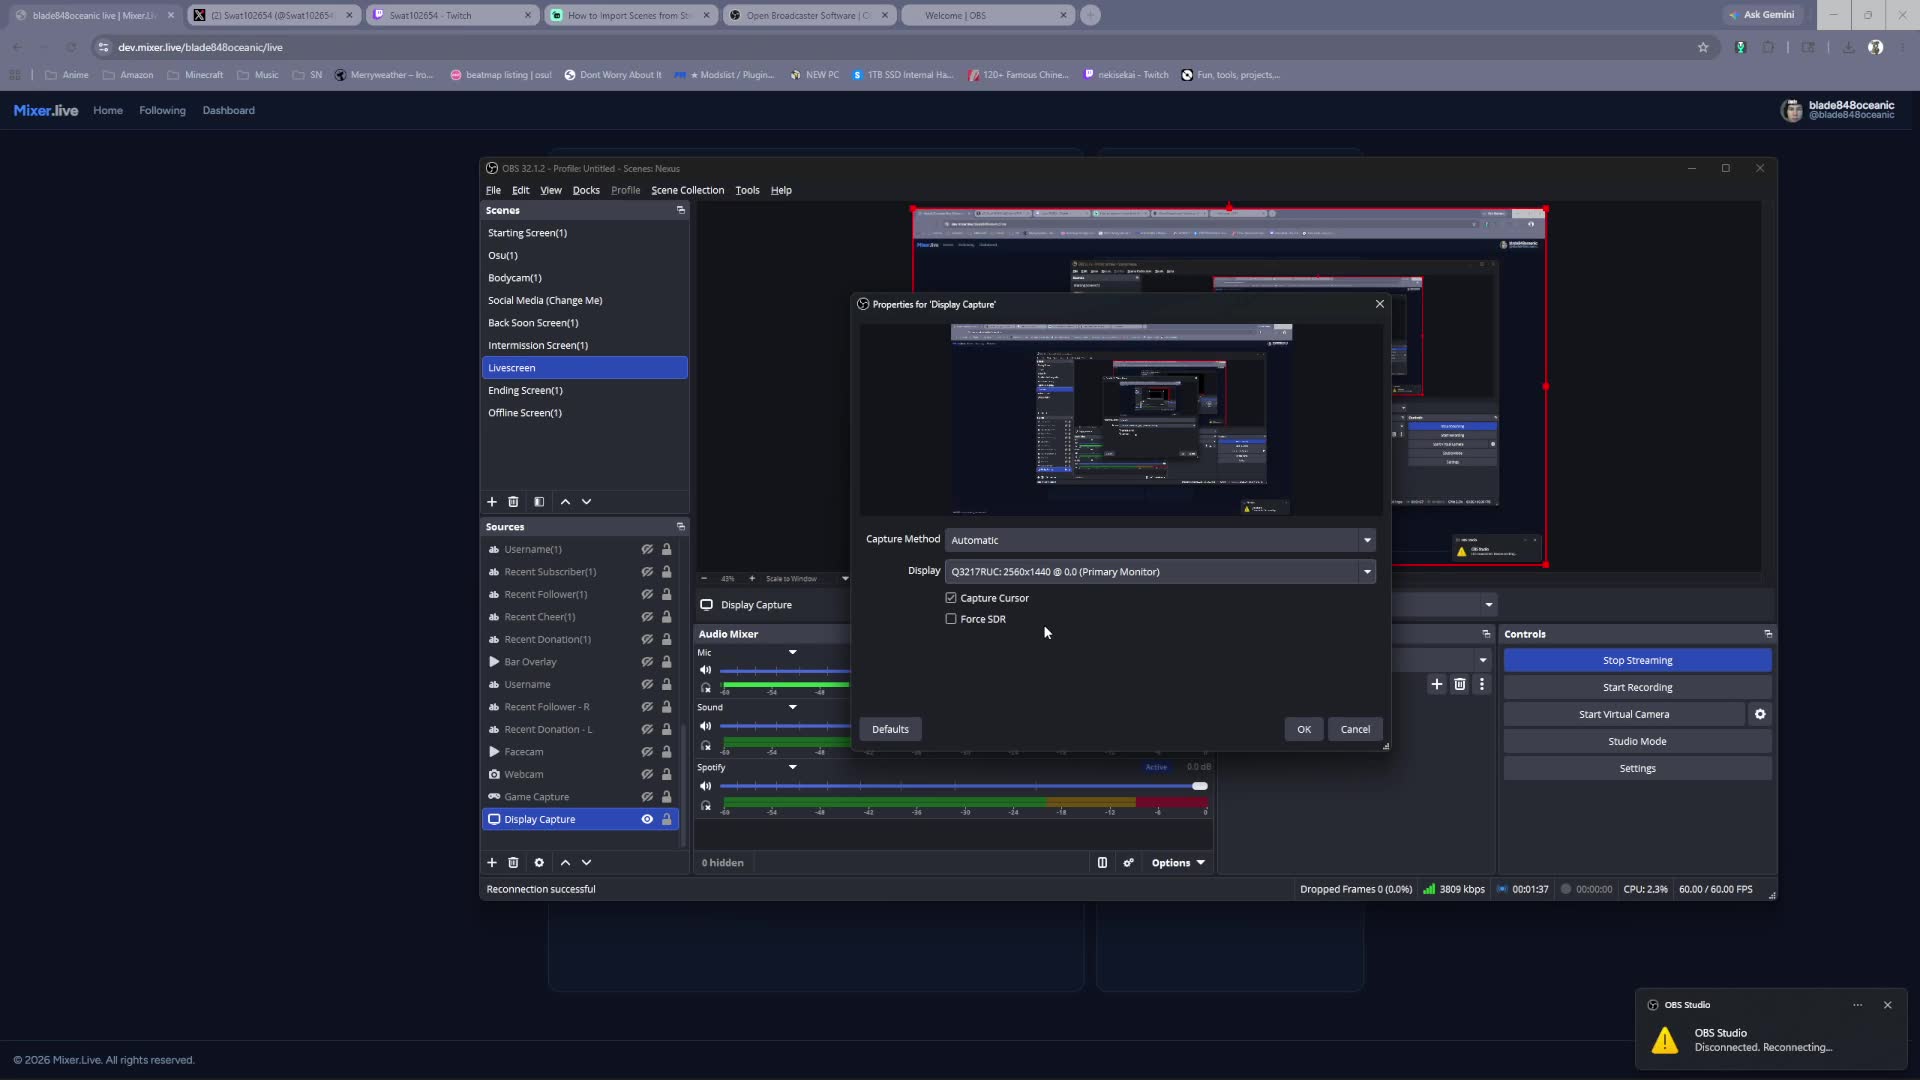Image resolution: width=1920 pixels, height=1080 pixels.
Task: Add scene transition plus icon
Action: [1436, 684]
